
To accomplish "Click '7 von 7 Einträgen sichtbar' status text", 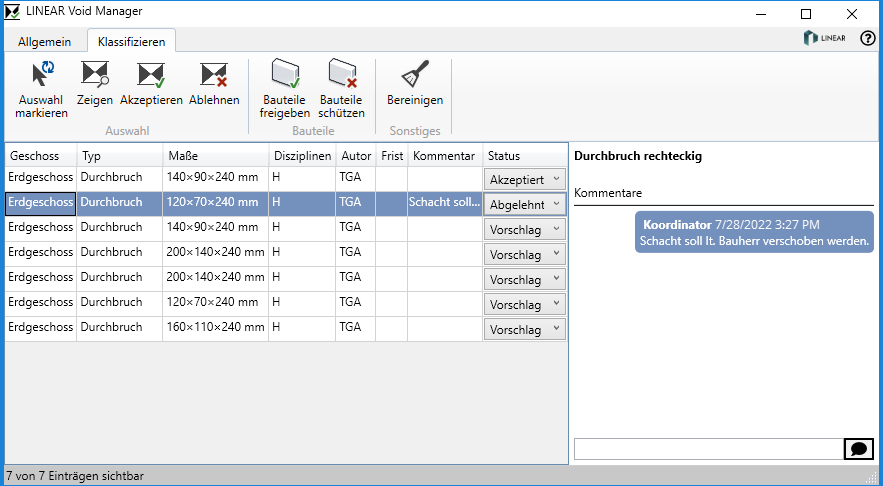I will [75, 476].
